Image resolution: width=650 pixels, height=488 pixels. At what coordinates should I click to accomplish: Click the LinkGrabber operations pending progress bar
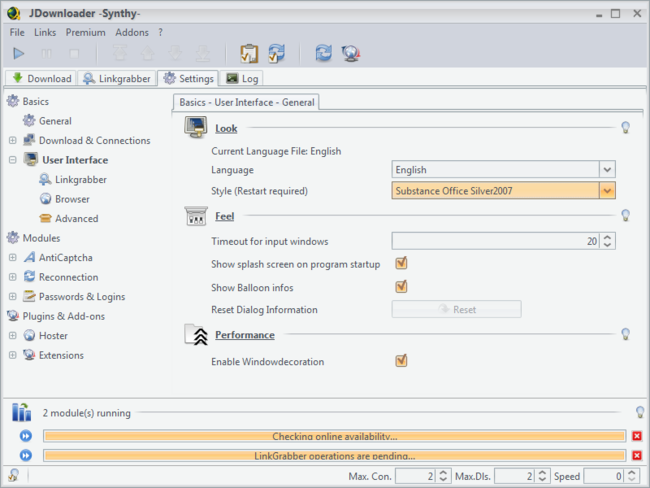point(335,456)
